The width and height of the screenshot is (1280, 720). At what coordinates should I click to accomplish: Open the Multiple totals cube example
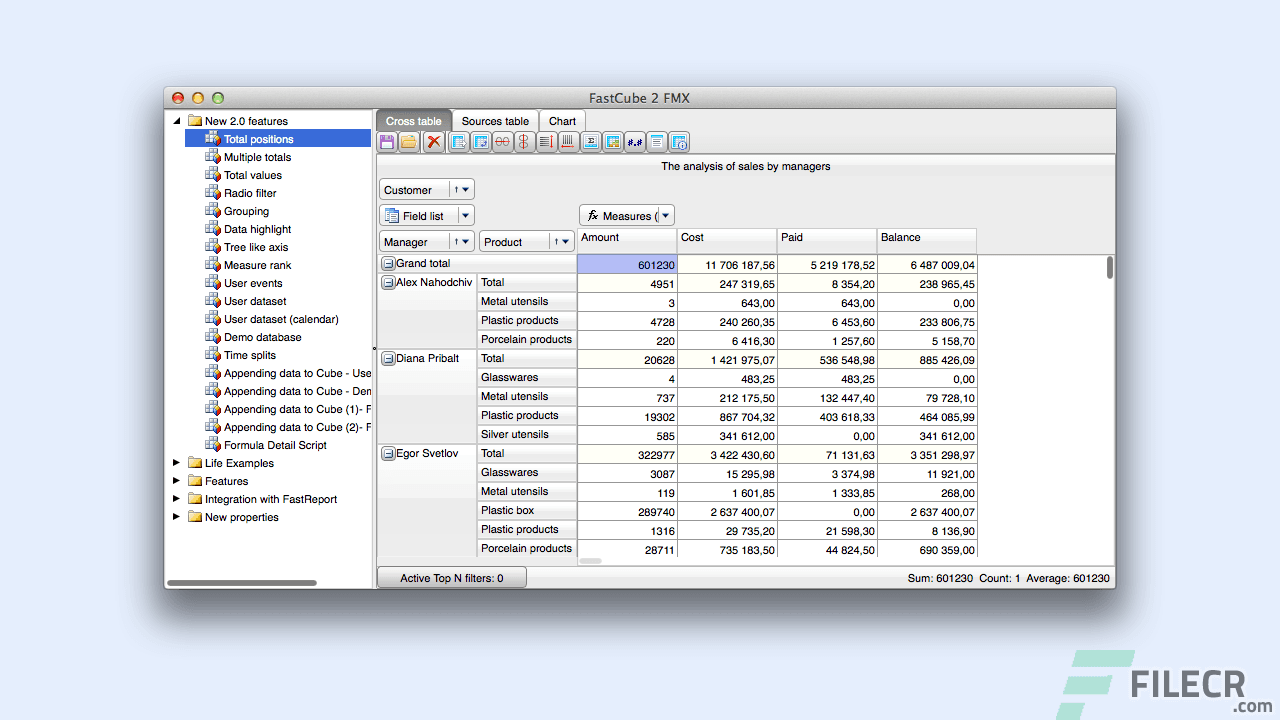click(257, 157)
